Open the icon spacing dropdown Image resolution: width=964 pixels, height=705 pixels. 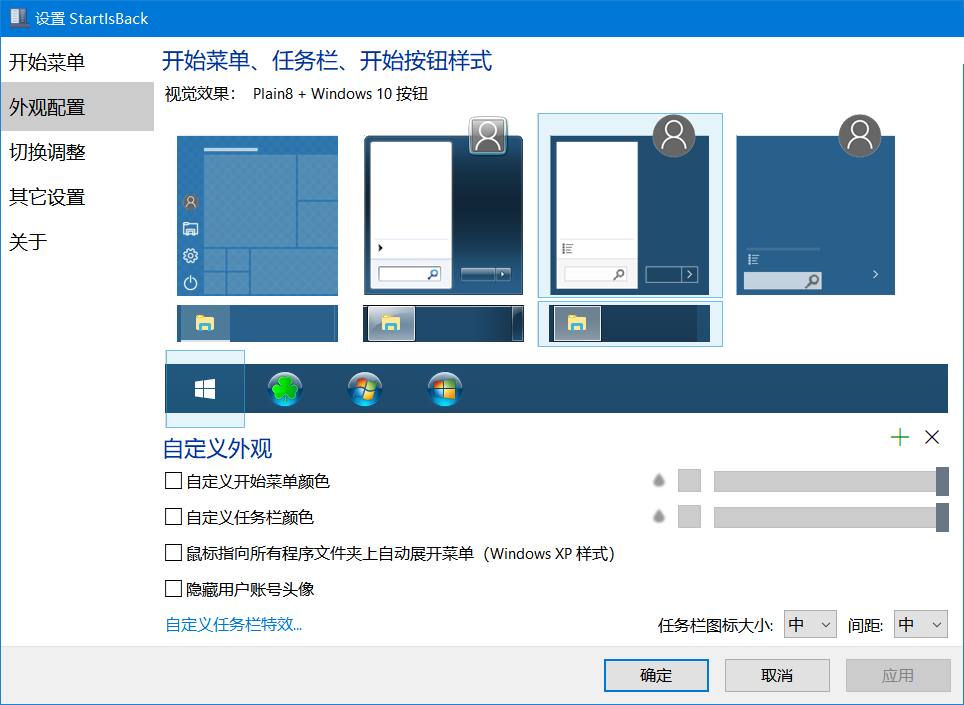click(x=920, y=624)
